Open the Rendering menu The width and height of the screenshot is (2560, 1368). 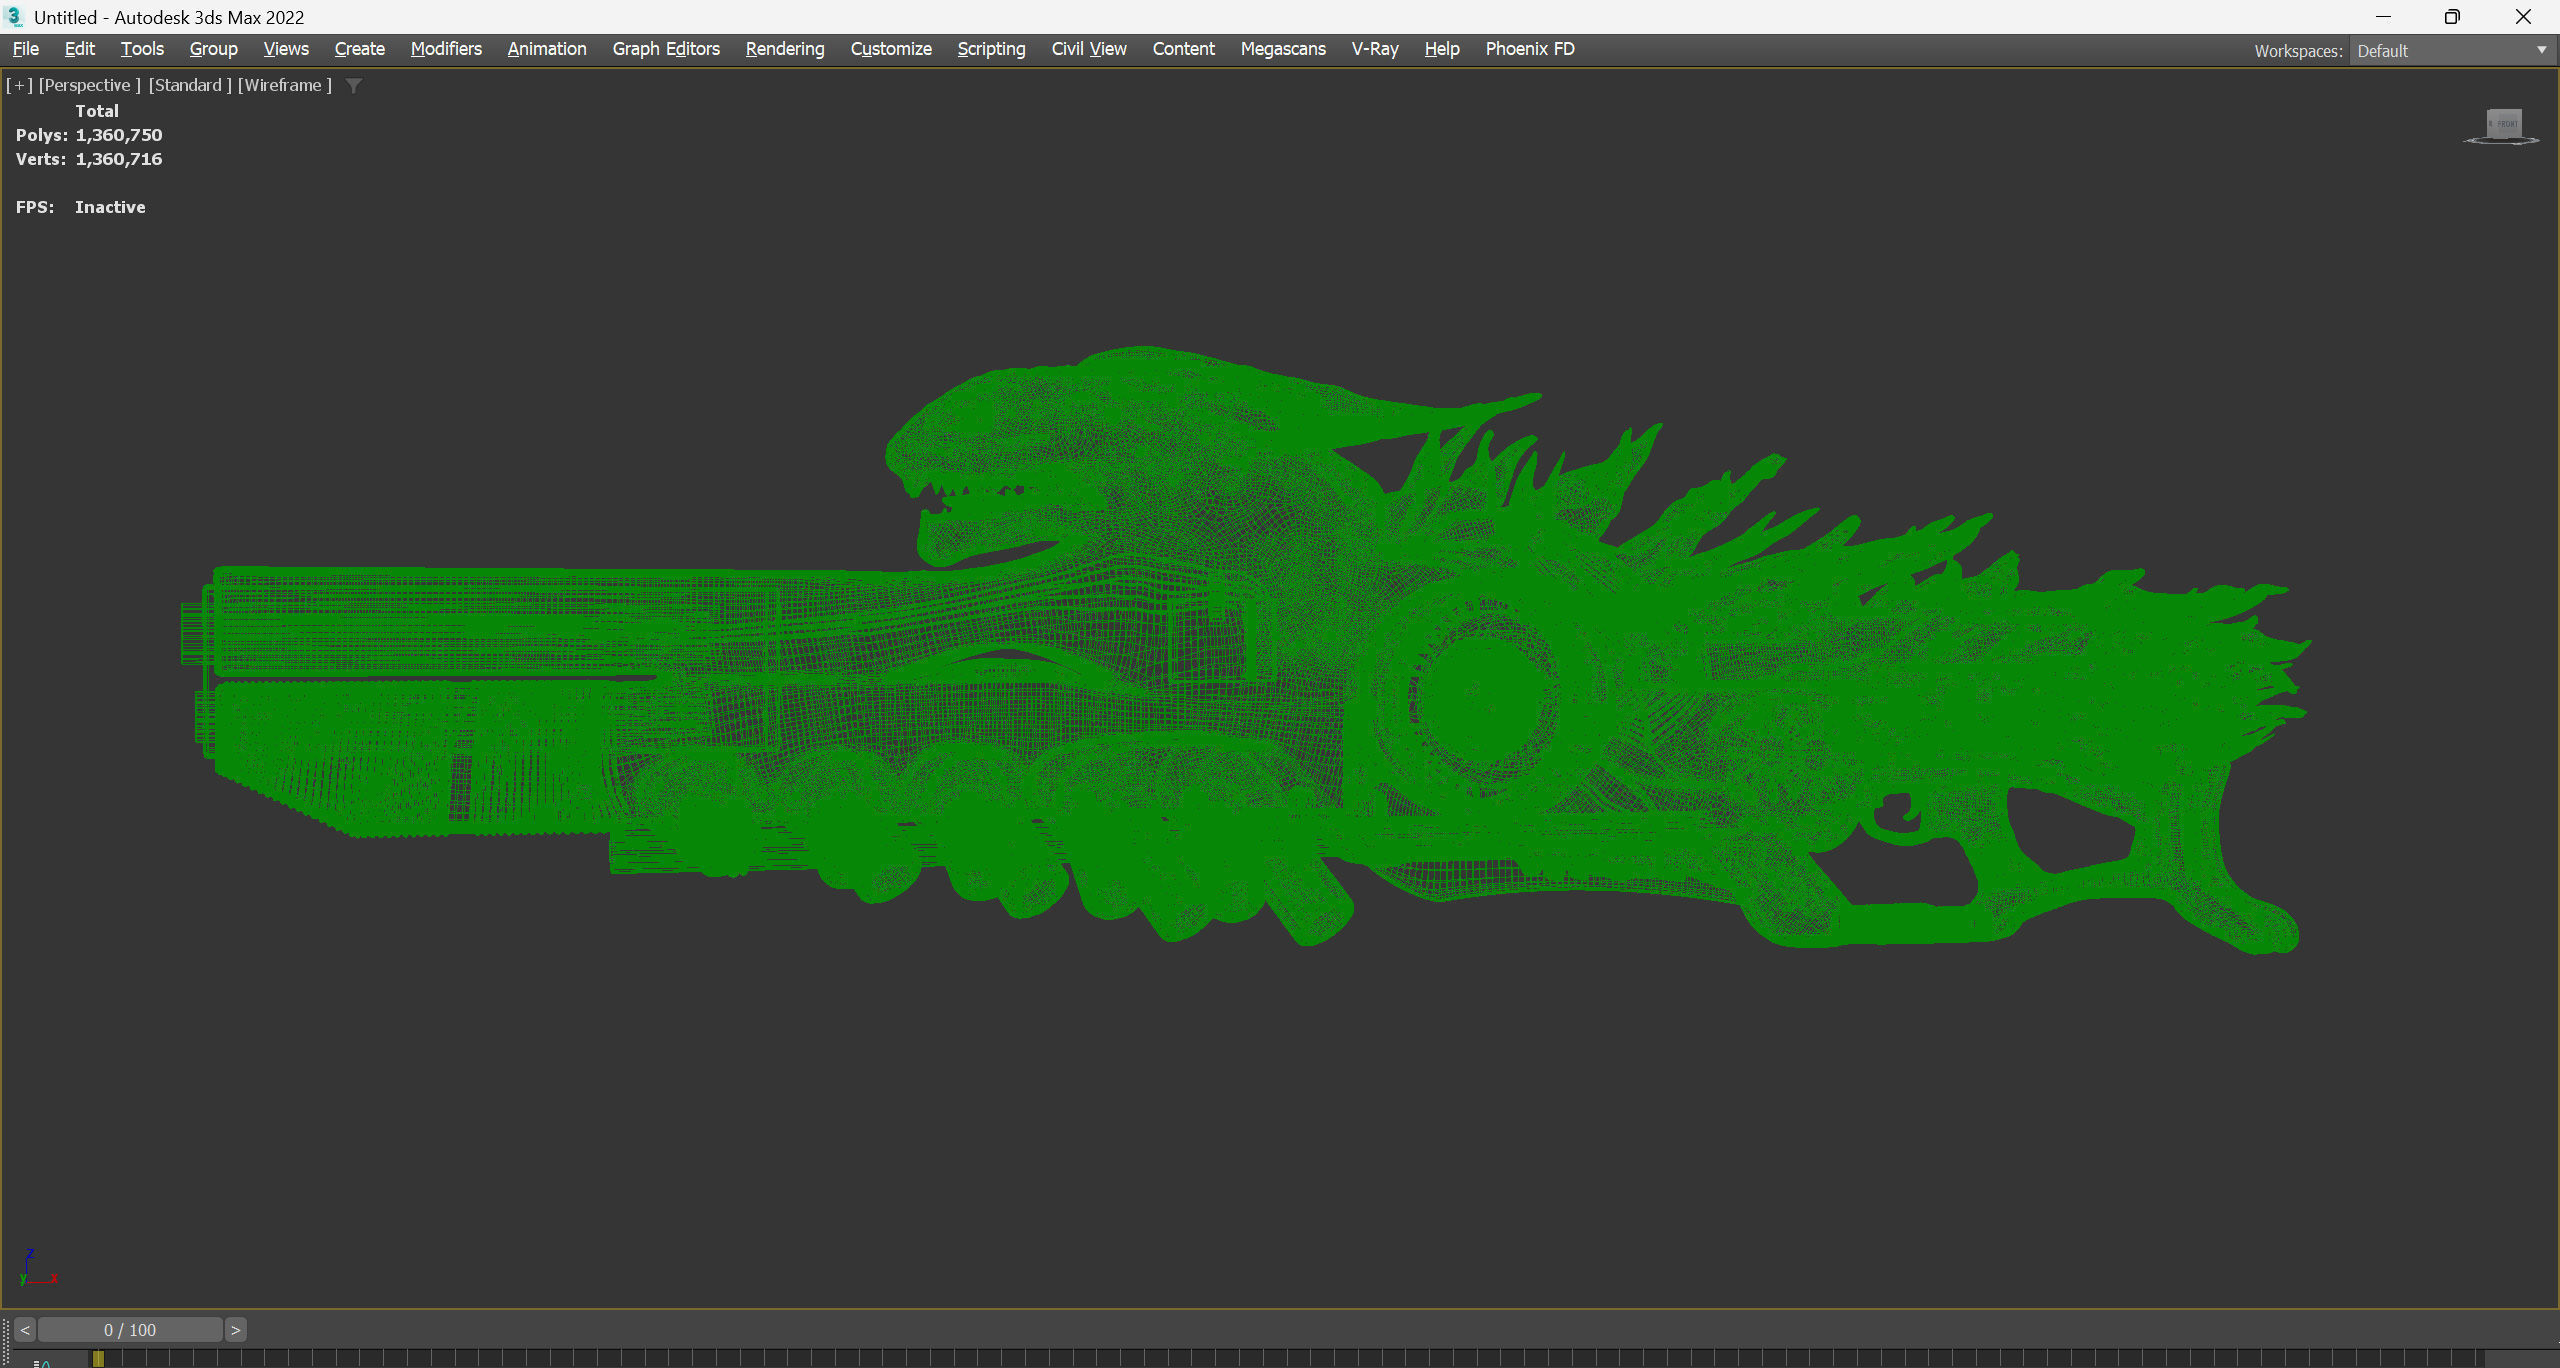point(785,49)
